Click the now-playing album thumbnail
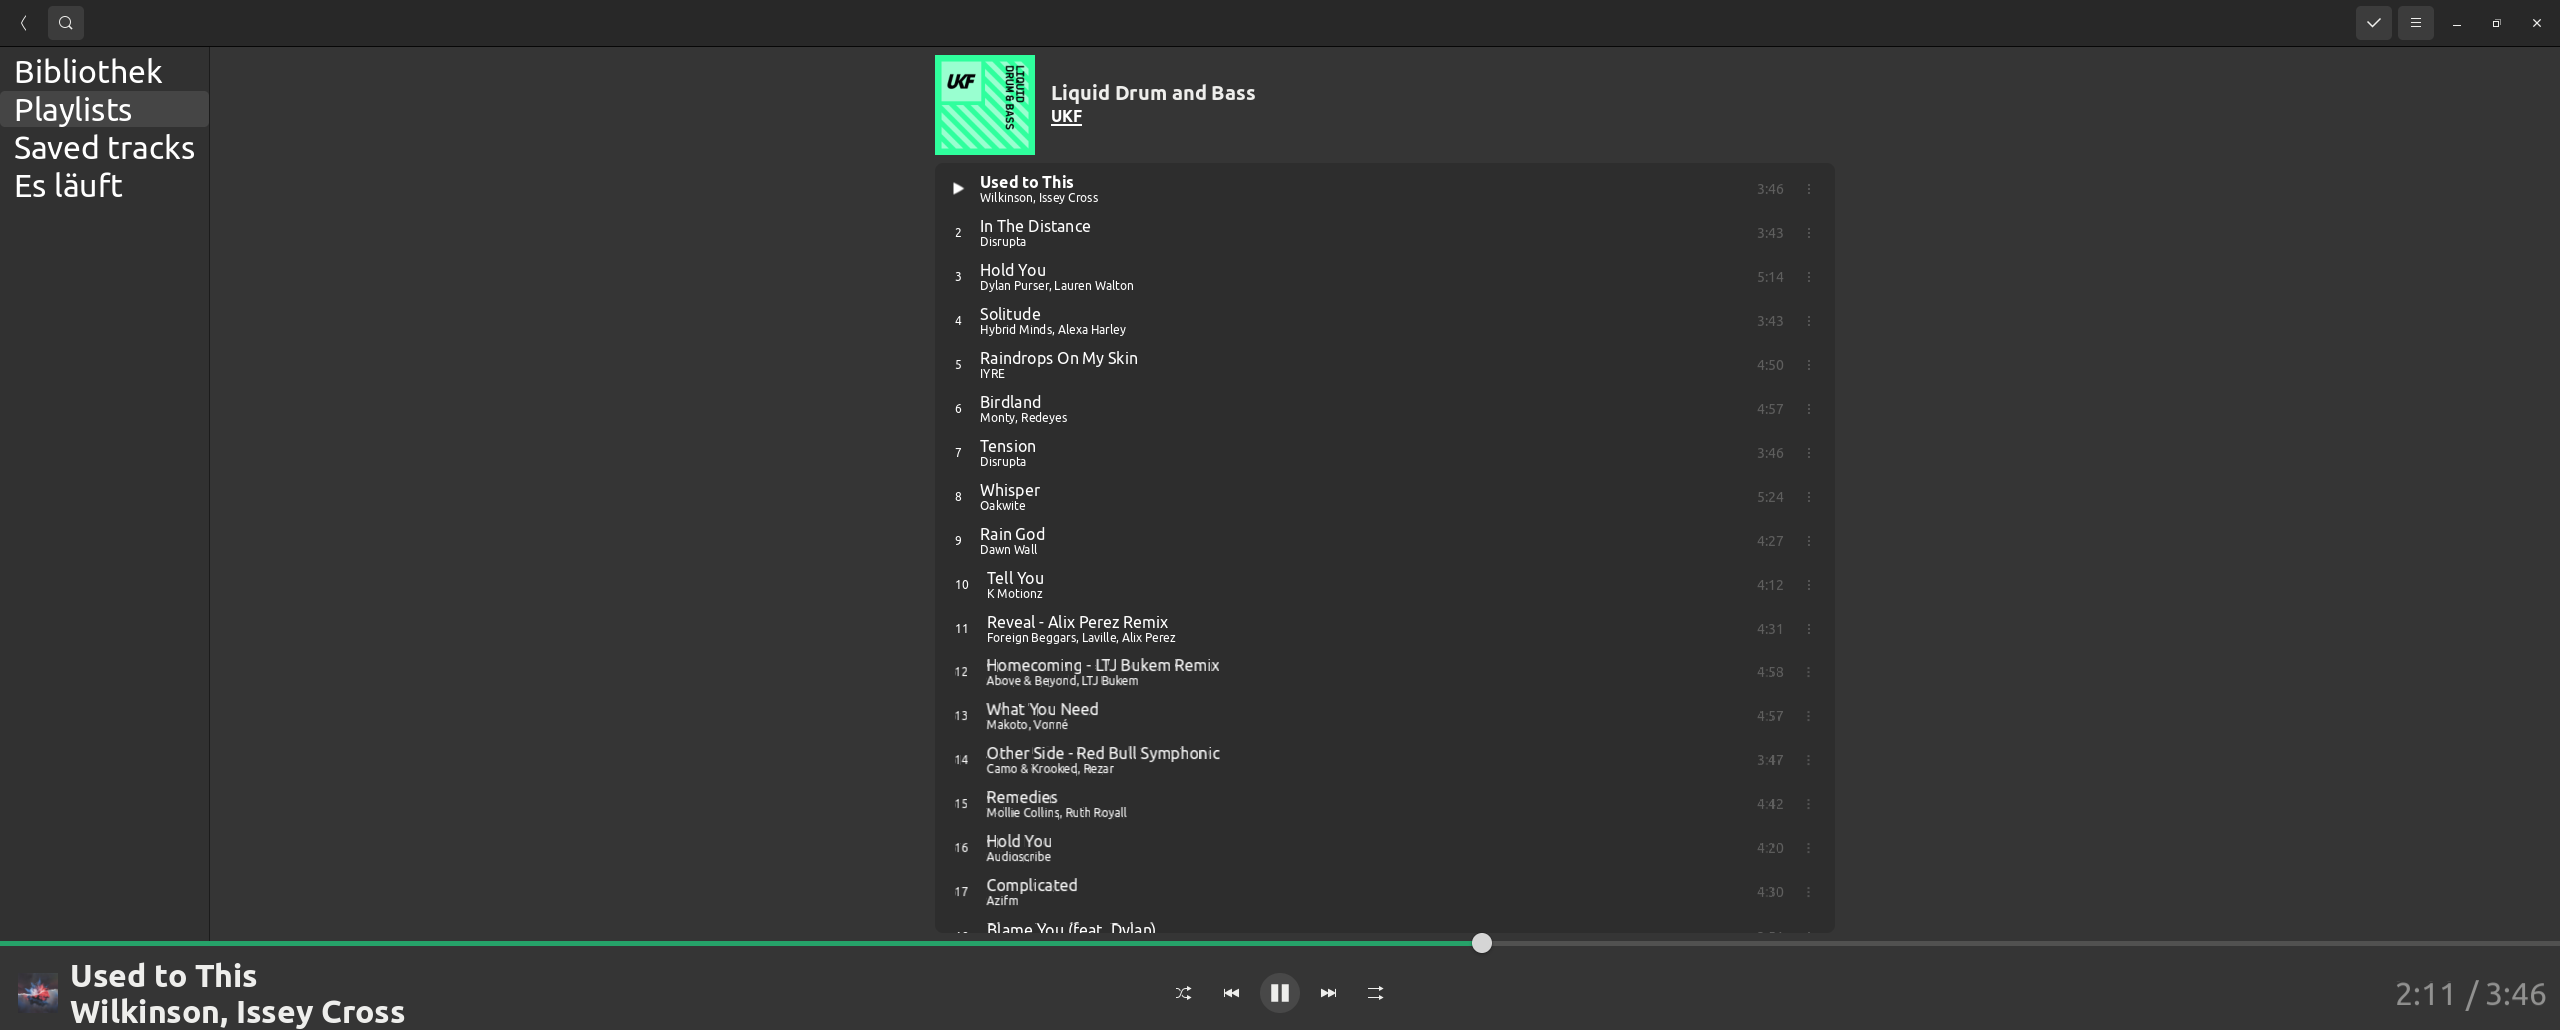Image resolution: width=2560 pixels, height=1030 pixels. (38, 993)
